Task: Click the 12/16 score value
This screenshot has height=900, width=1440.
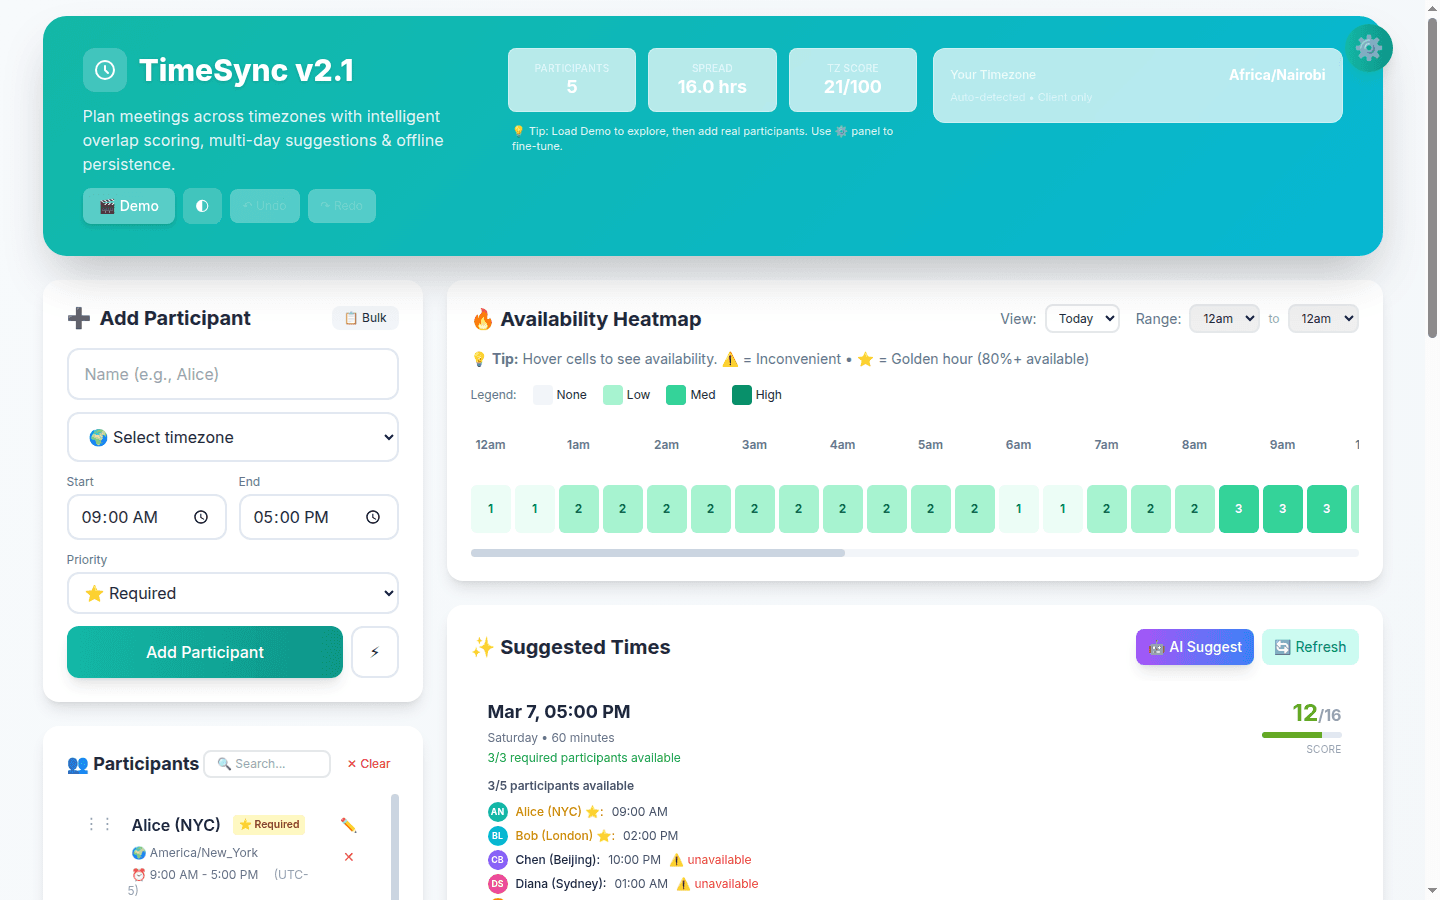Action: click(x=1316, y=713)
